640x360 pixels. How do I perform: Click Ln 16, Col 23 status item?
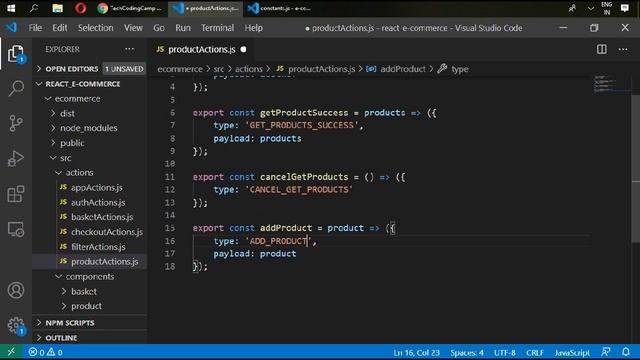(416, 352)
